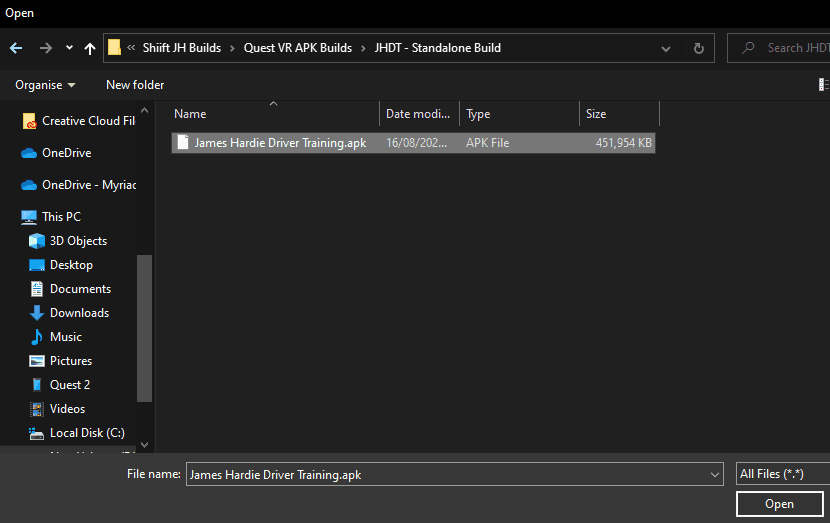Select Shiift JH Builds breadcrumb

pos(182,48)
